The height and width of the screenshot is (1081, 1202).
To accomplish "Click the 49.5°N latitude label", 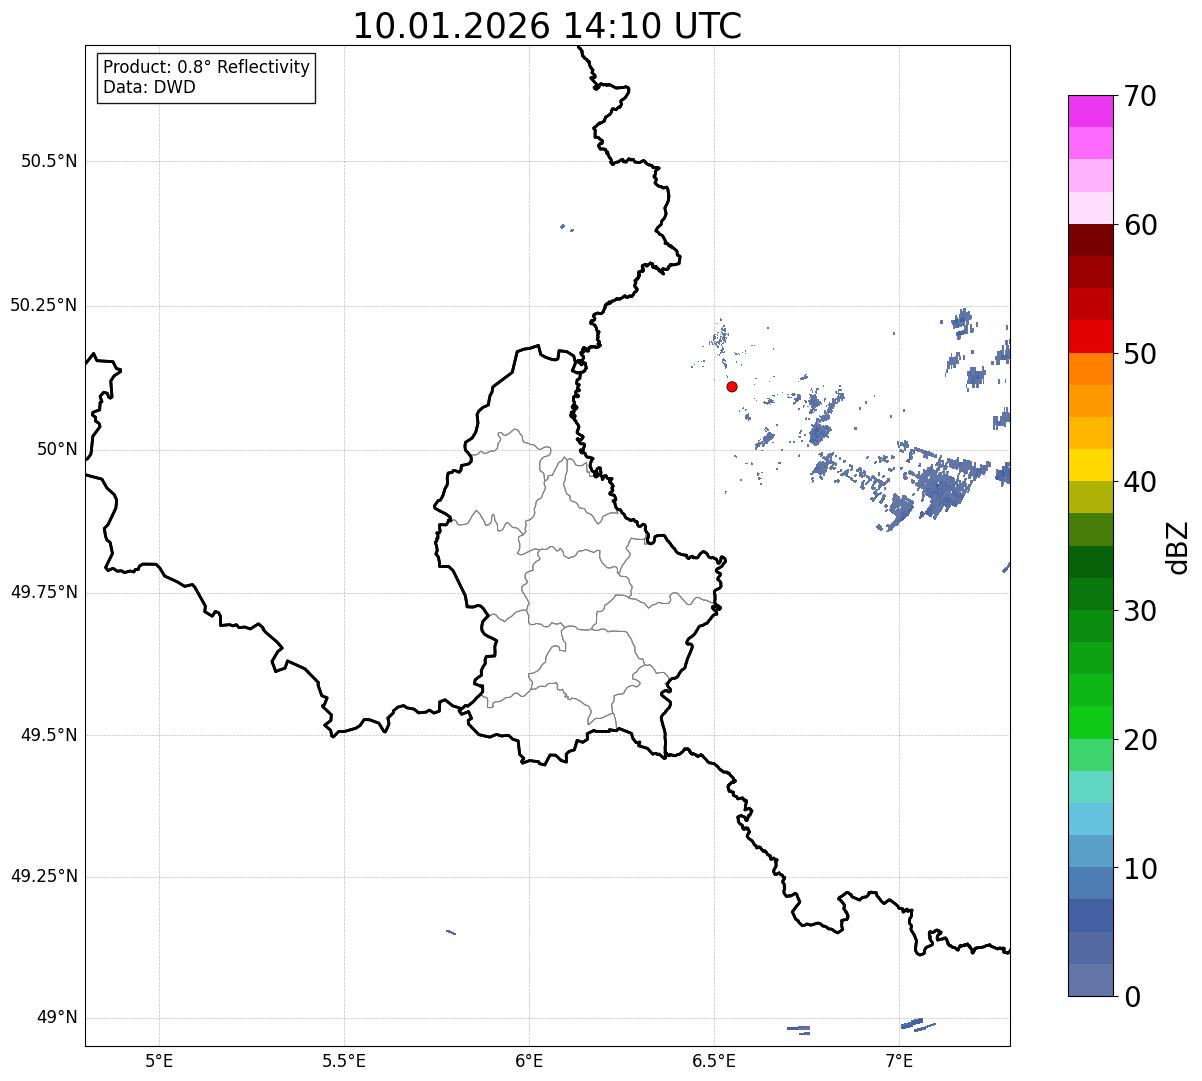I will tap(49, 735).
